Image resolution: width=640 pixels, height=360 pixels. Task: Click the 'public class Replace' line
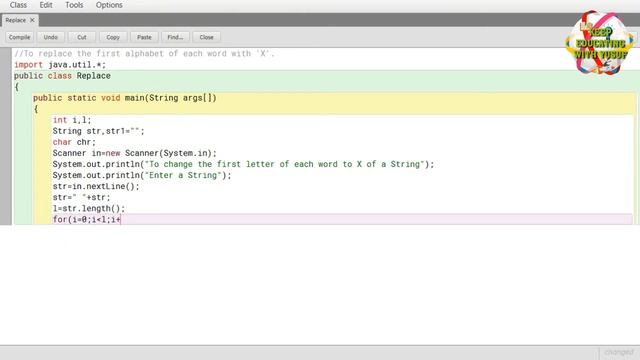point(62,76)
